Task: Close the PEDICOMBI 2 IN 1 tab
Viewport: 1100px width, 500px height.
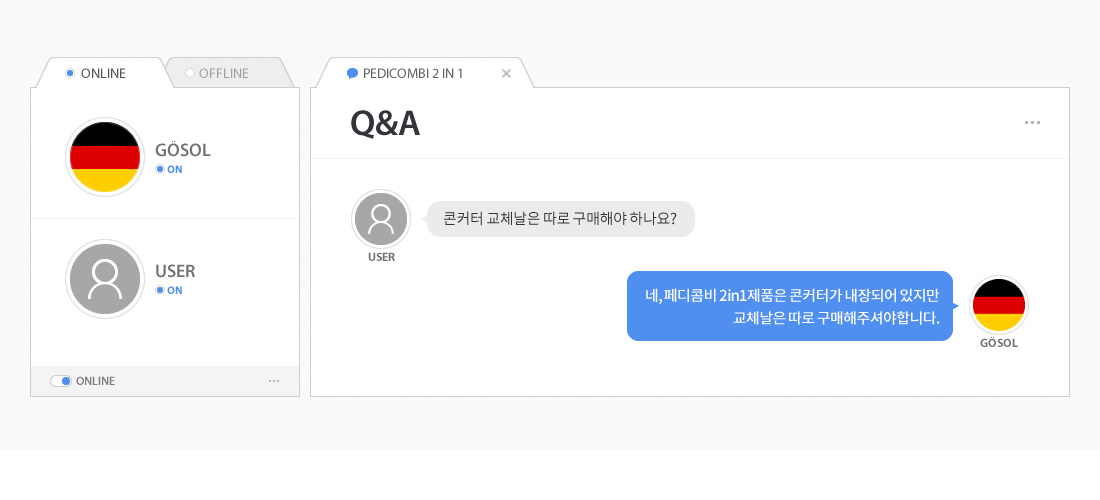Action: coord(506,73)
